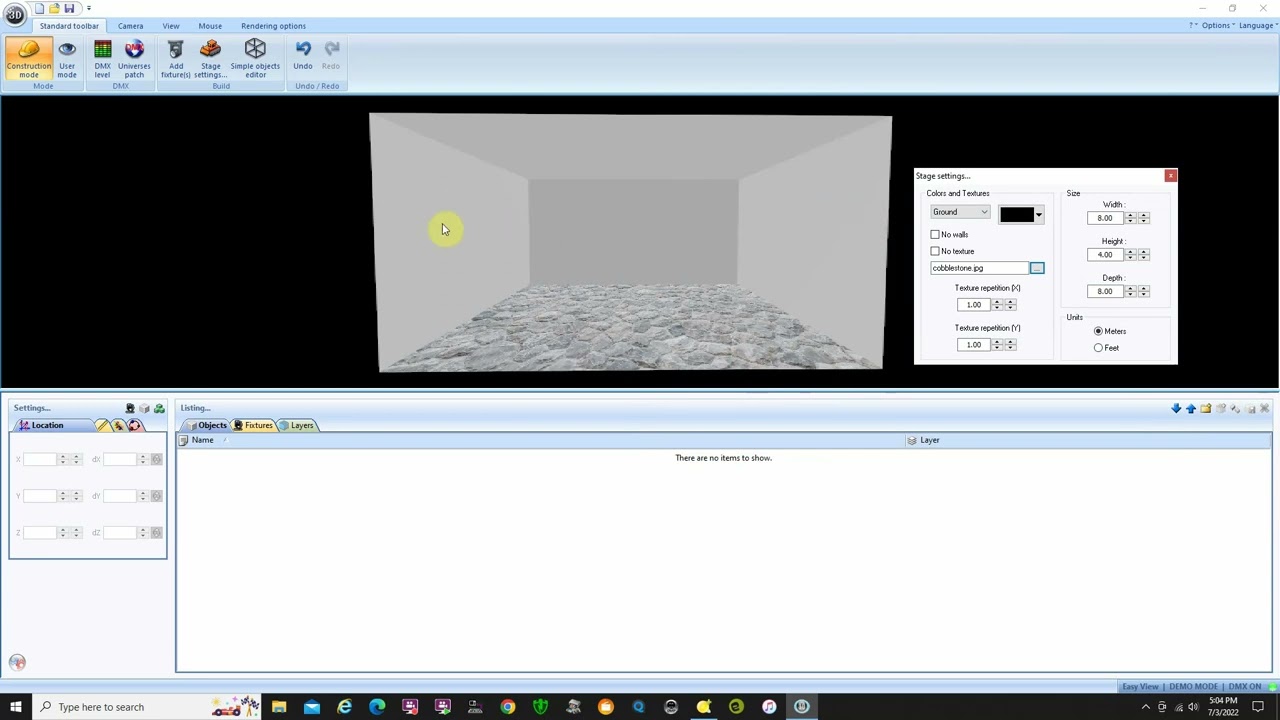Sort by the Name column header
This screenshot has width=1280, height=720.
tap(541, 440)
